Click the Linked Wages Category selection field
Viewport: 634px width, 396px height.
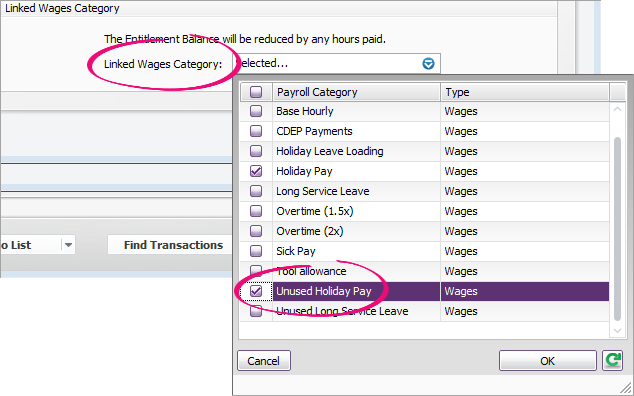[336, 64]
